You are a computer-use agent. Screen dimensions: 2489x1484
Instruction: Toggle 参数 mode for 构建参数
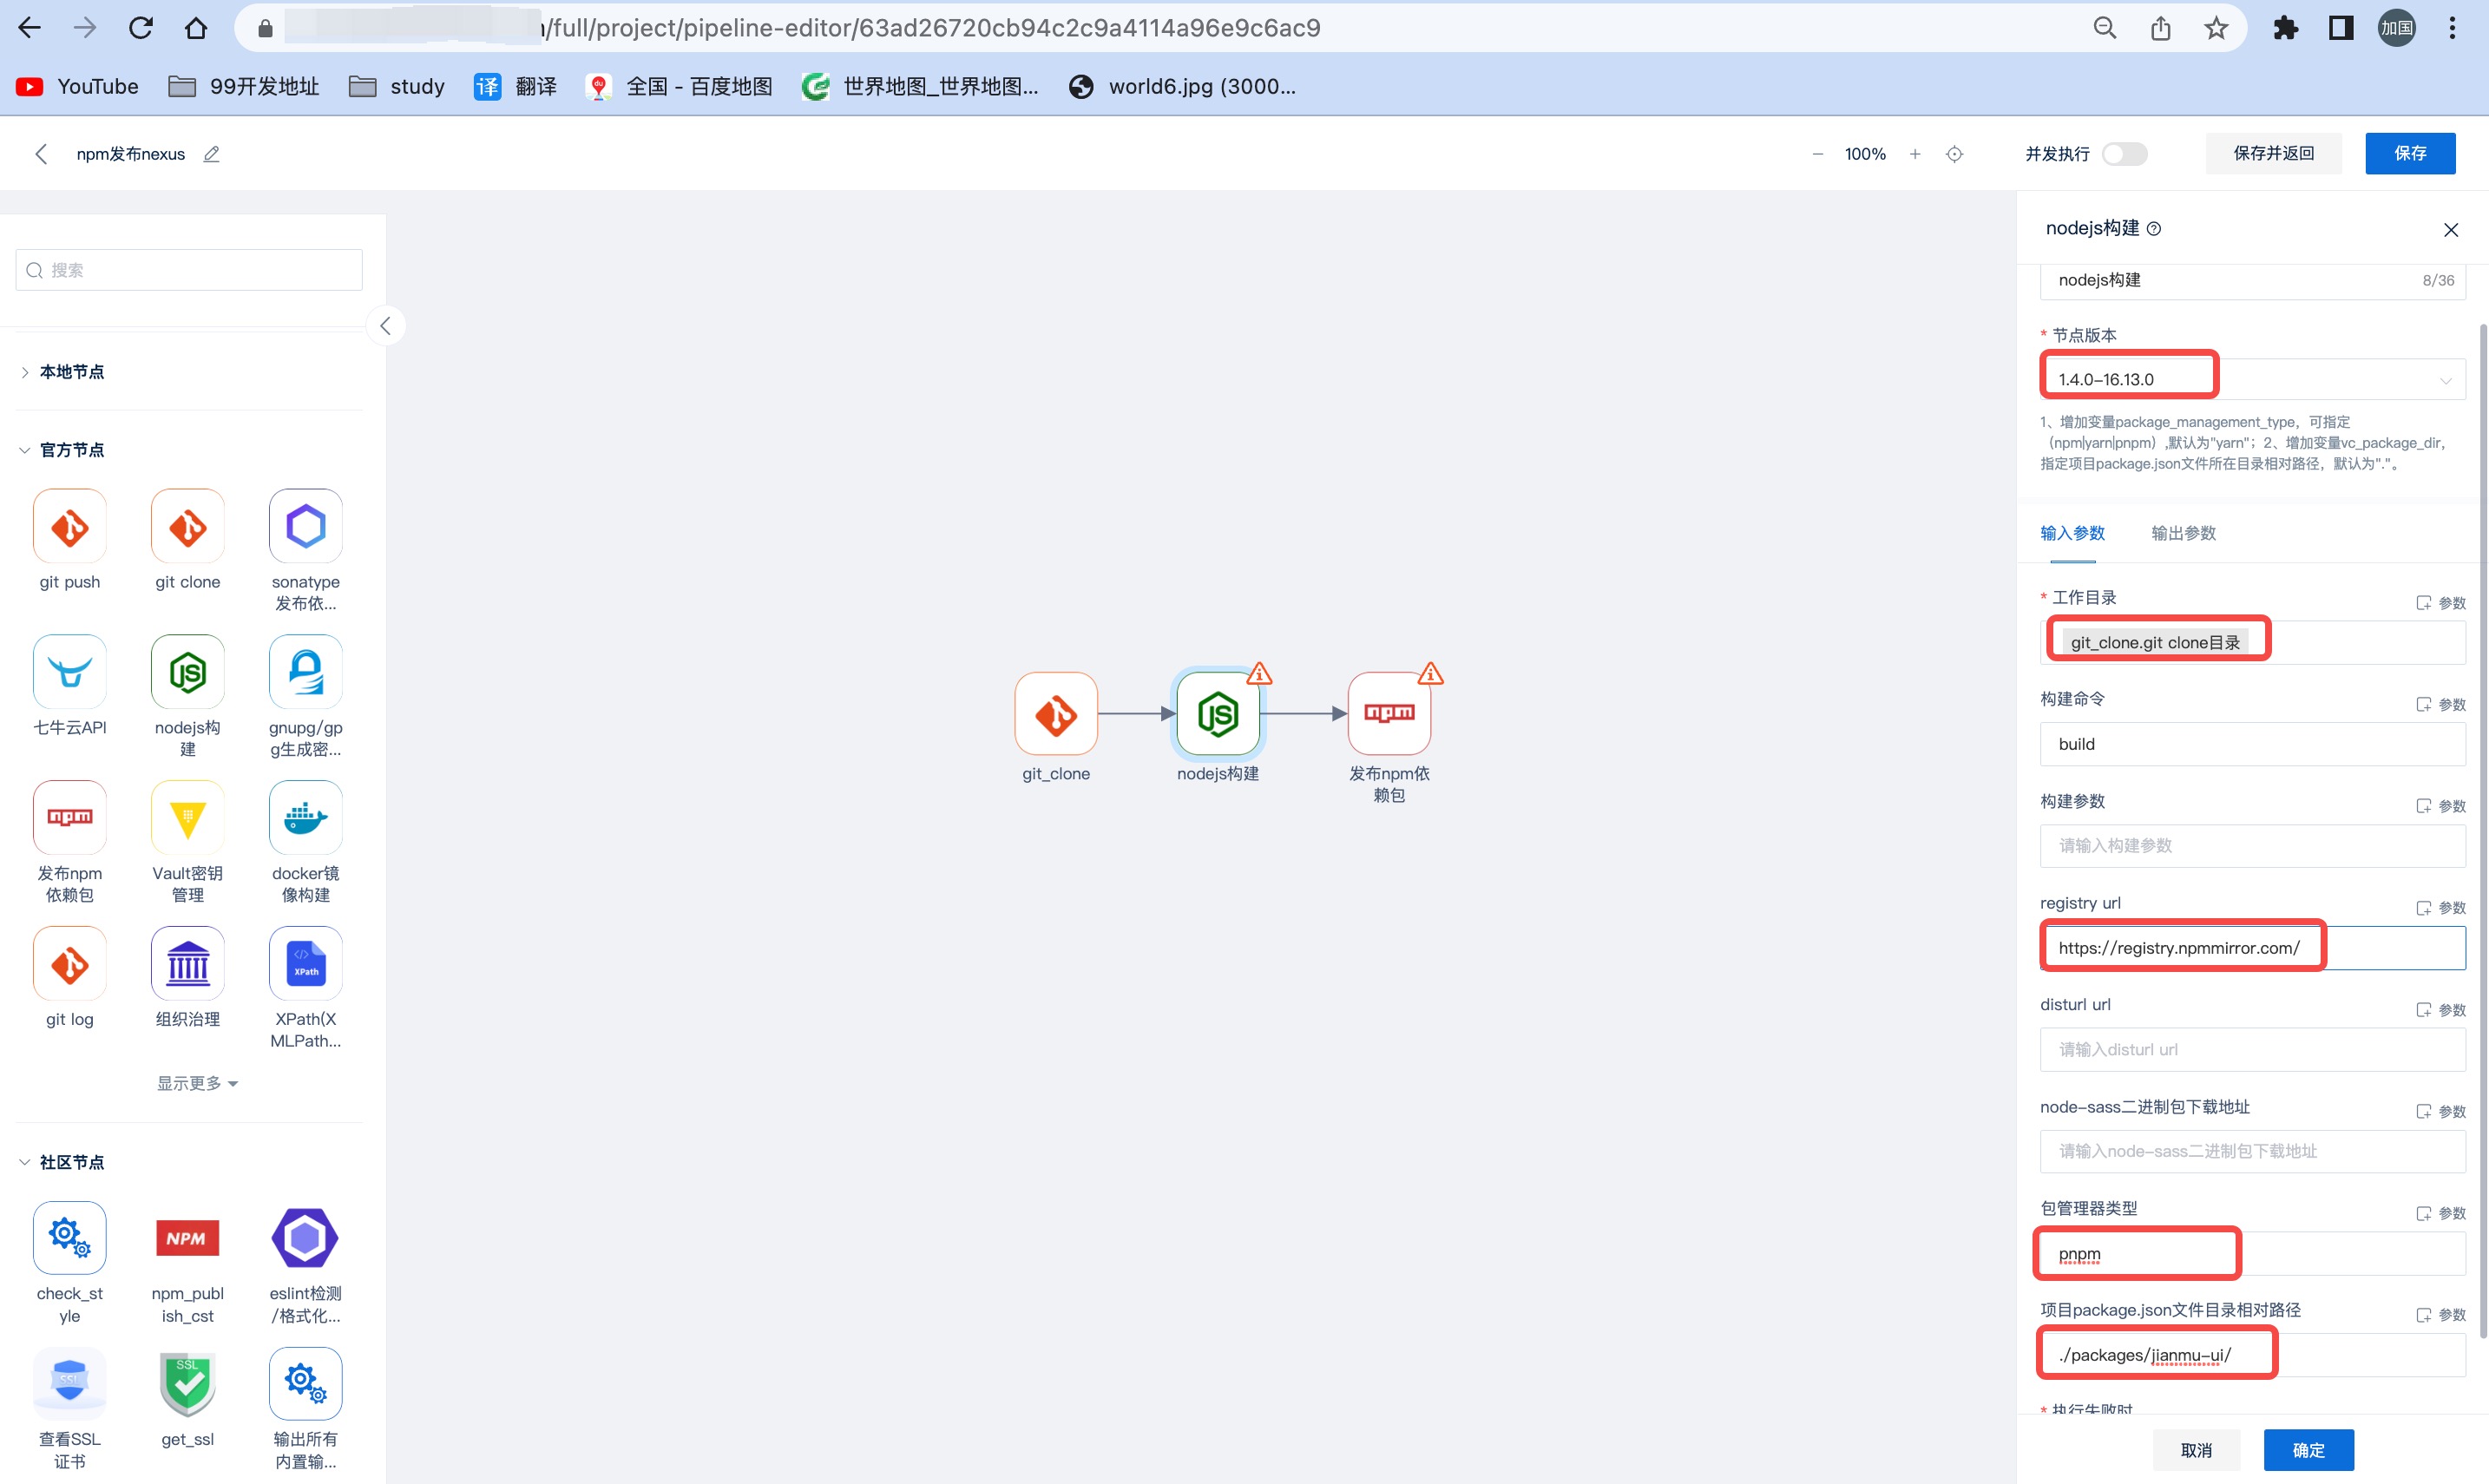click(x=2440, y=805)
